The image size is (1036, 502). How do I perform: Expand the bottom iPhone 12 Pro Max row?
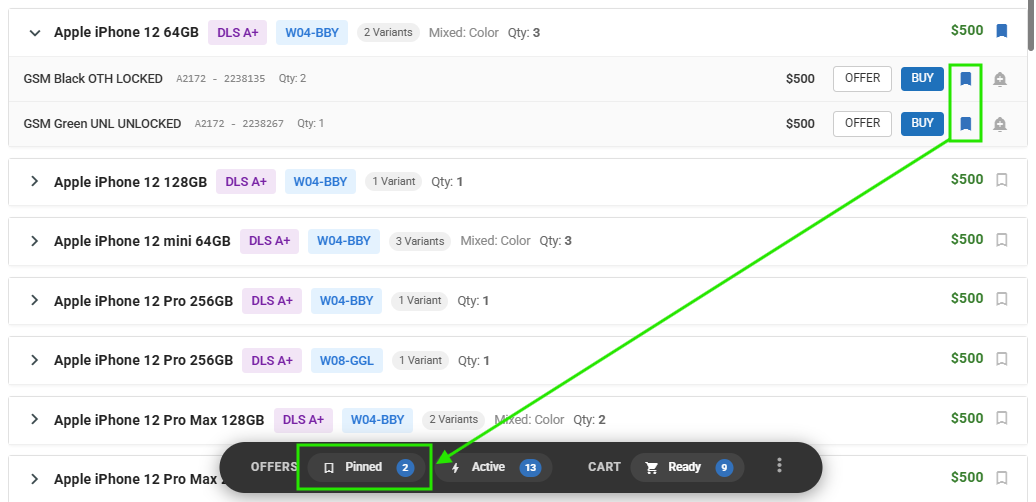tap(35, 479)
